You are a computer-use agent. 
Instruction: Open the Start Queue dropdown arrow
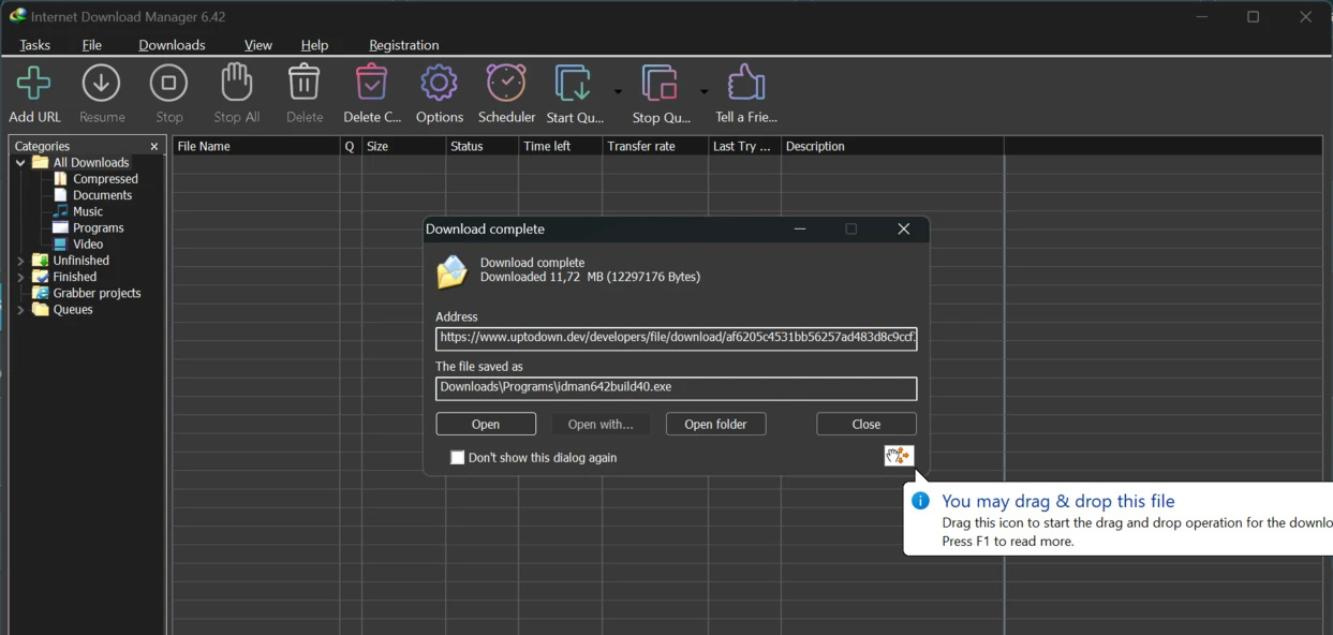tap(618, 92)
